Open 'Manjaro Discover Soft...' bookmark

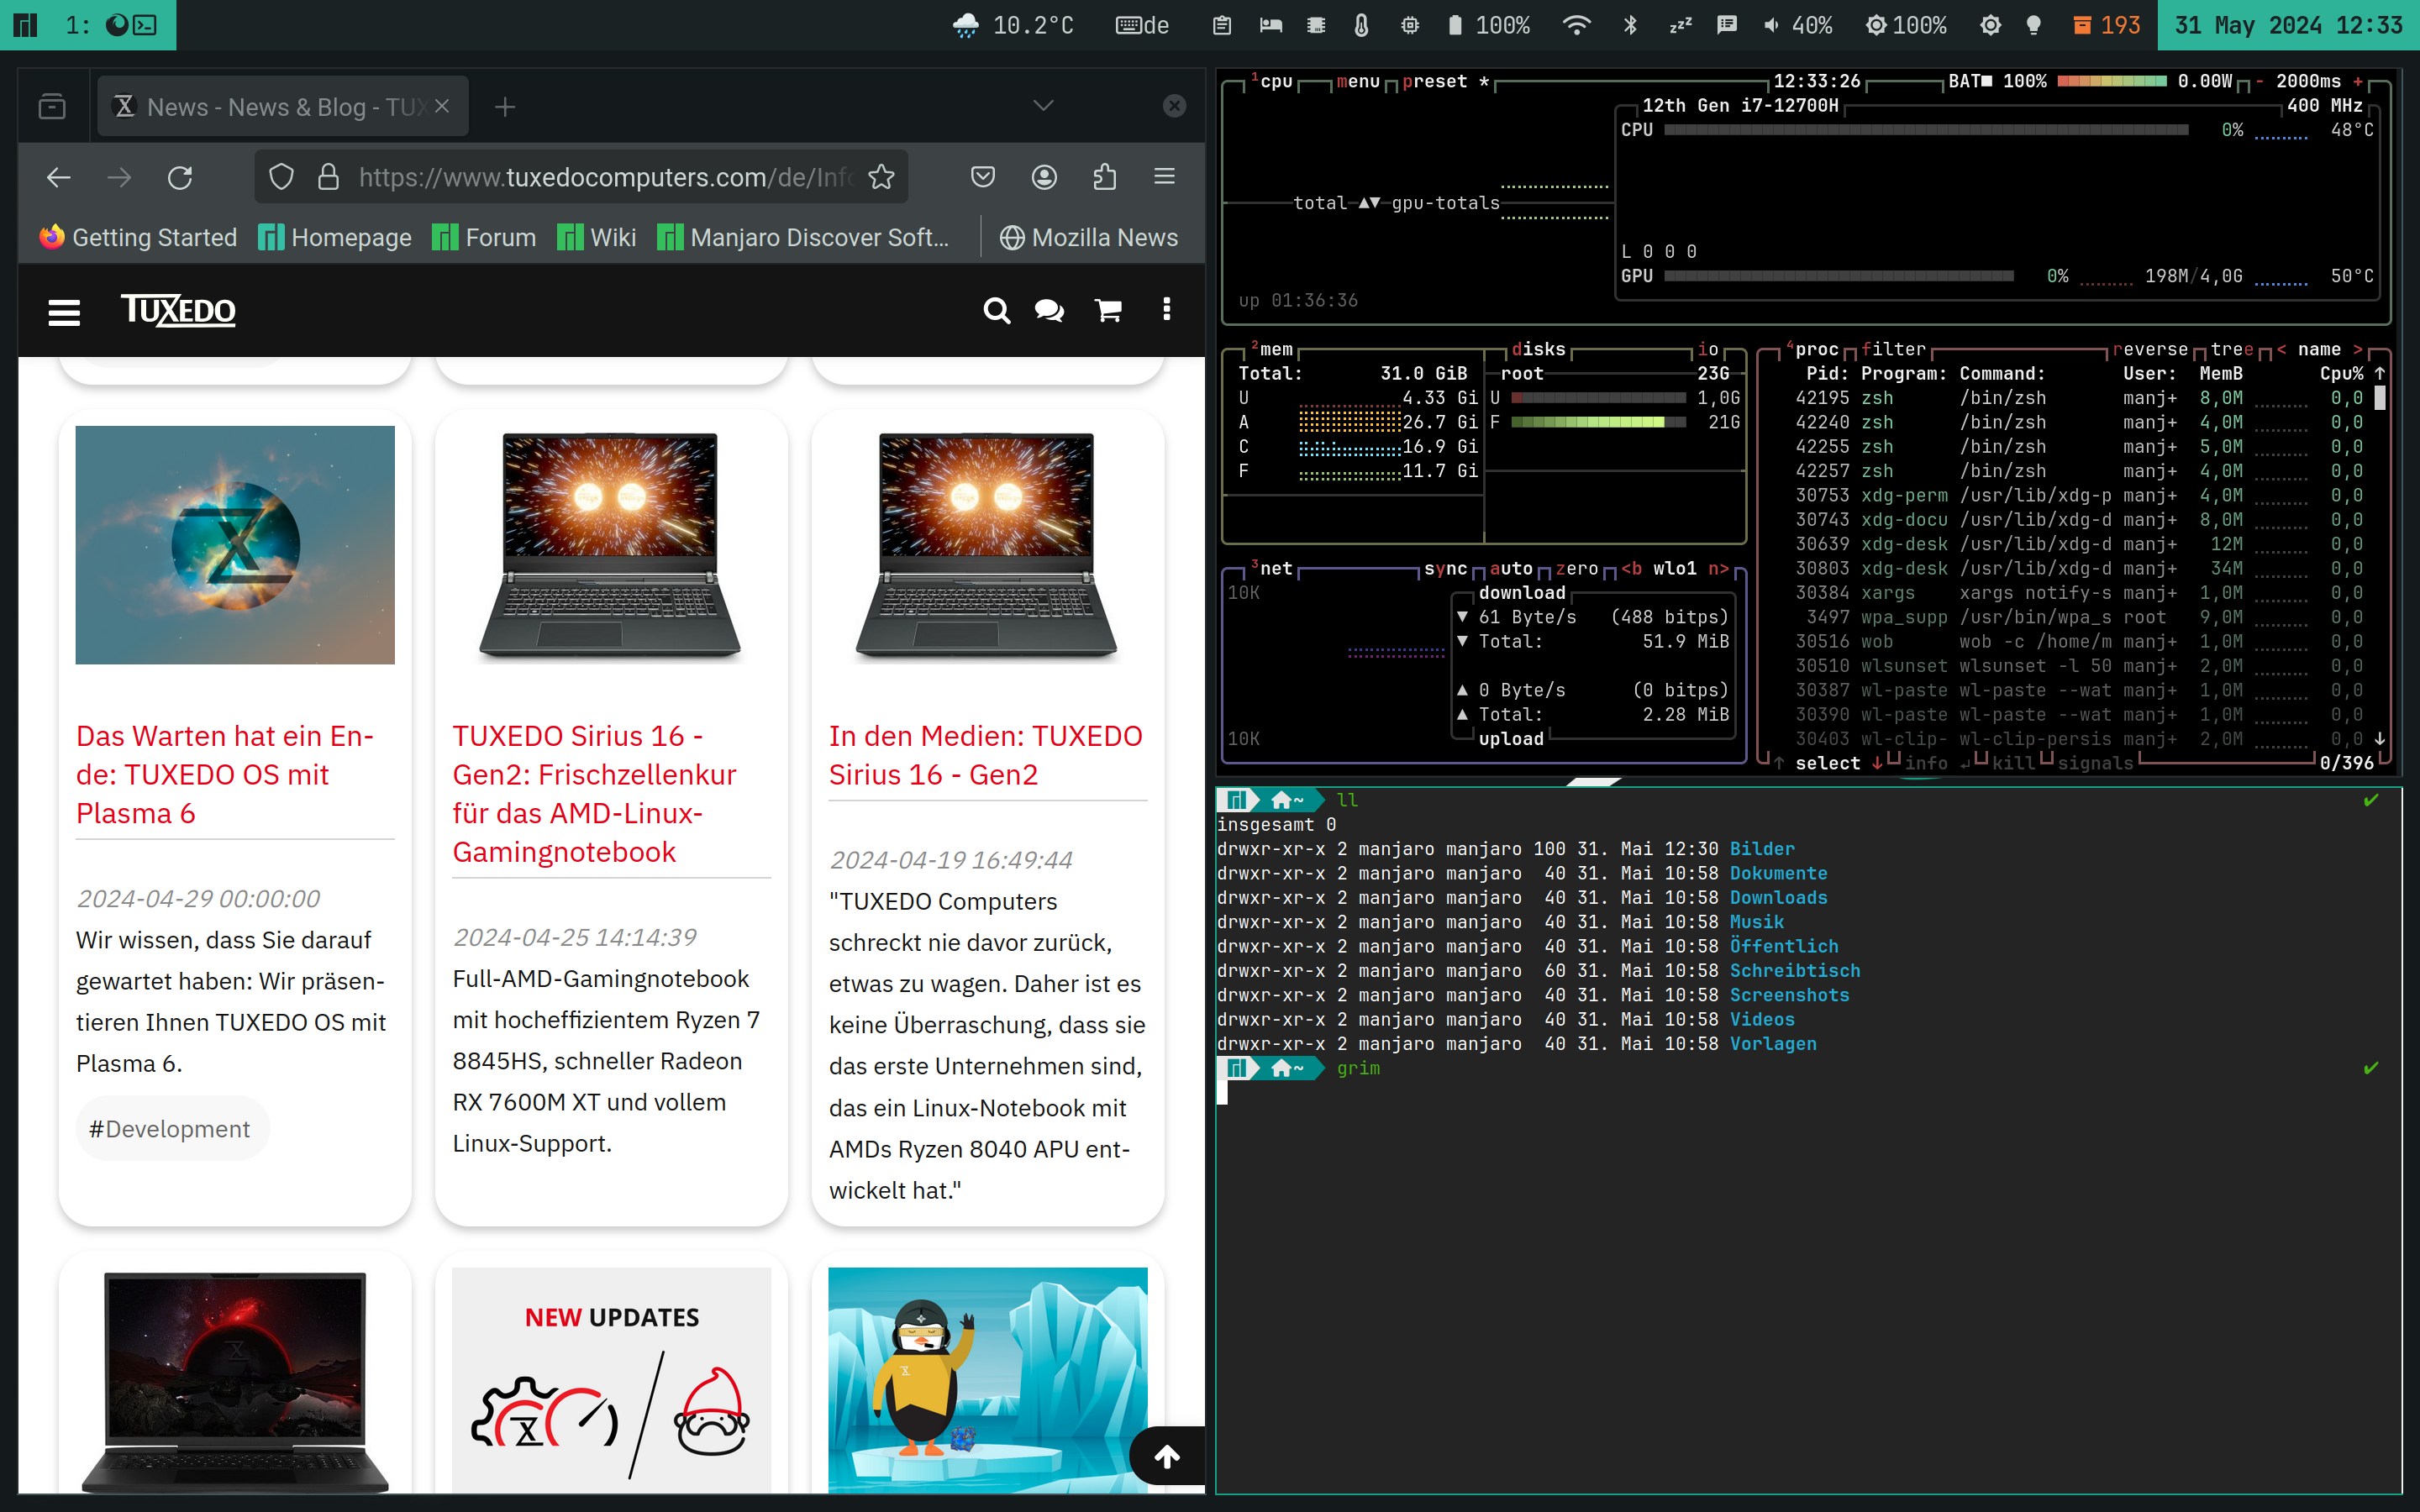(x=803, y=237)
